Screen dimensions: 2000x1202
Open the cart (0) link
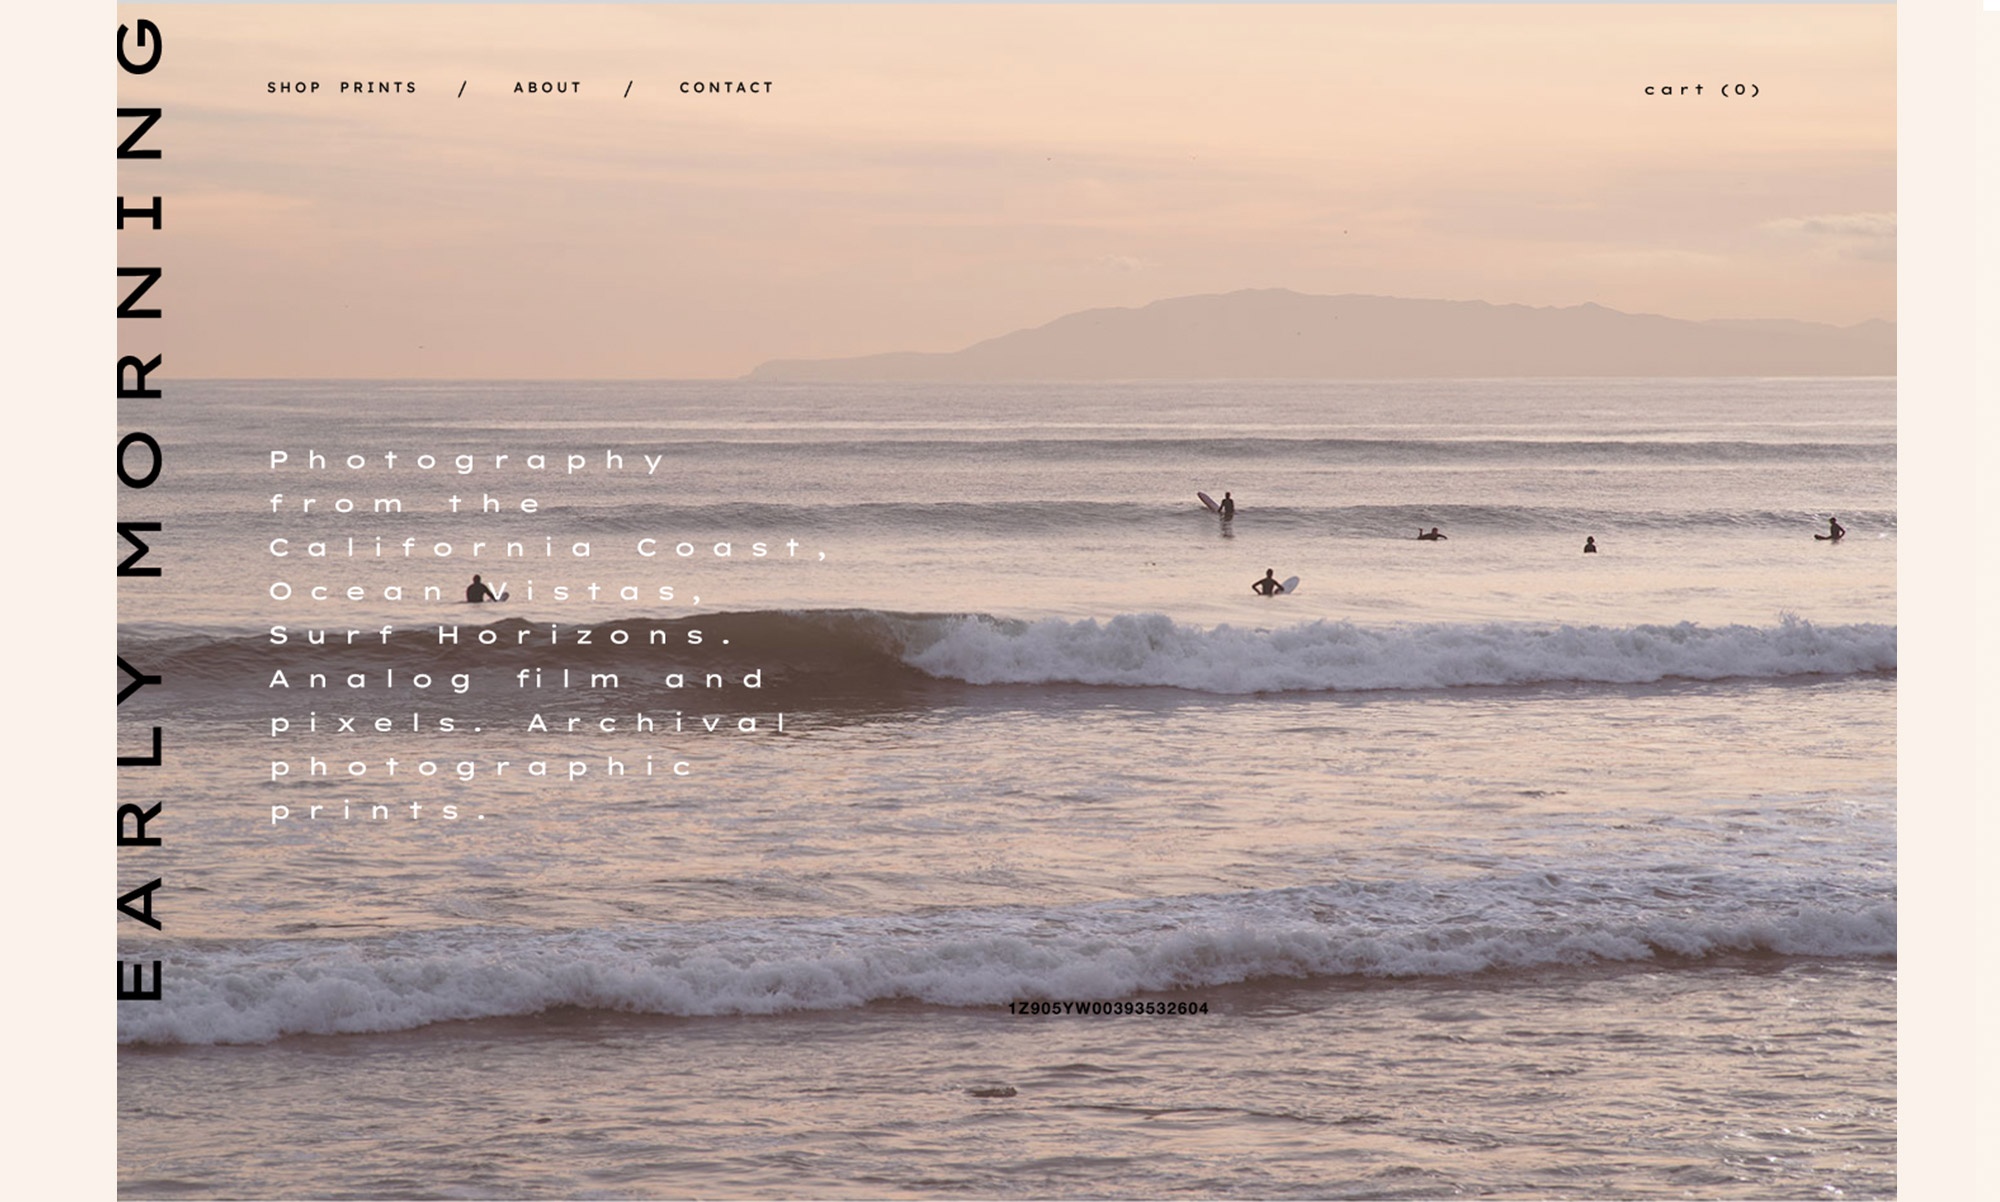tap(1701, 90)
